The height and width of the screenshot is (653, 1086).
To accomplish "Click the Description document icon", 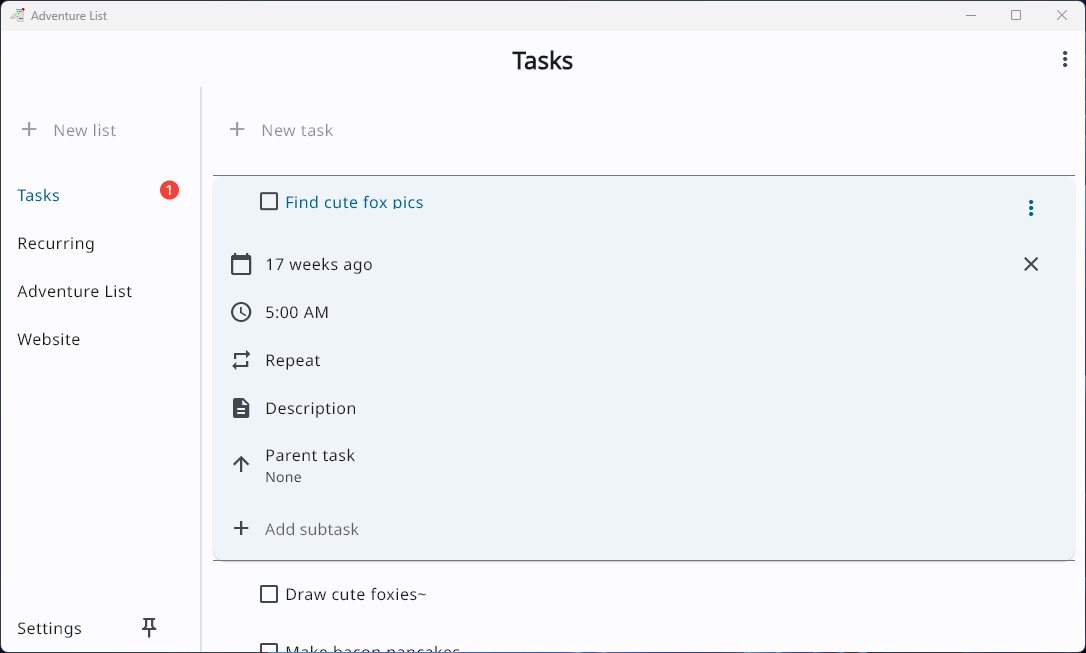I will click(241, 409).
